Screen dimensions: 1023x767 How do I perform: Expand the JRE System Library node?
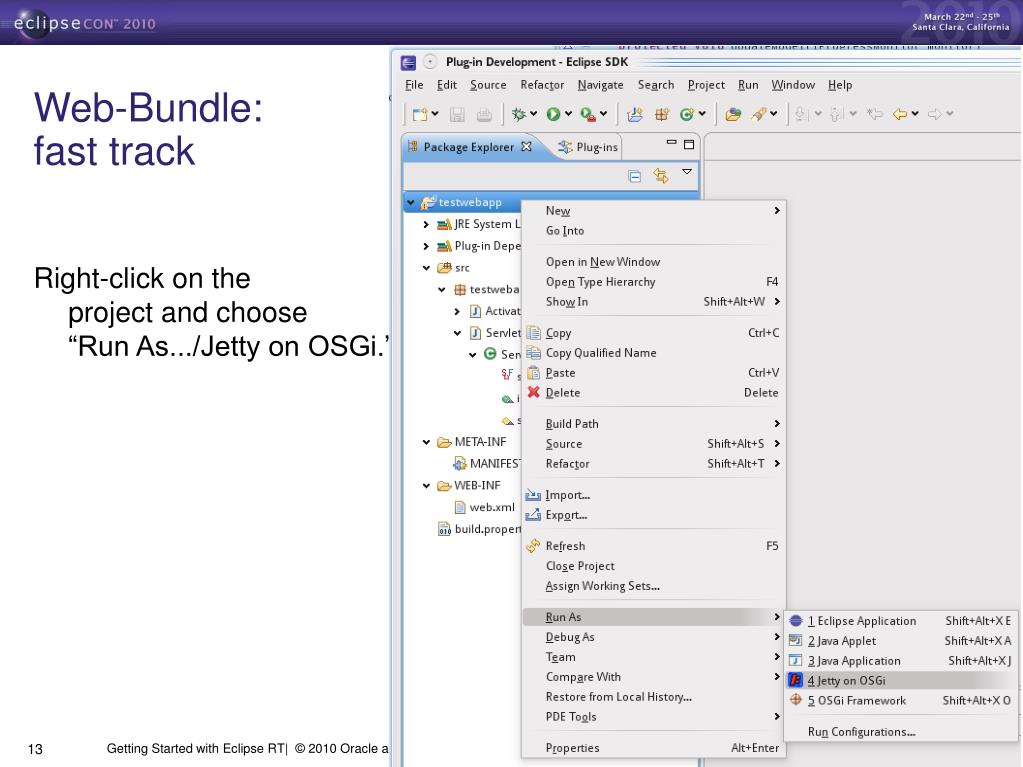pyautogui.click(x=426, y=225)
